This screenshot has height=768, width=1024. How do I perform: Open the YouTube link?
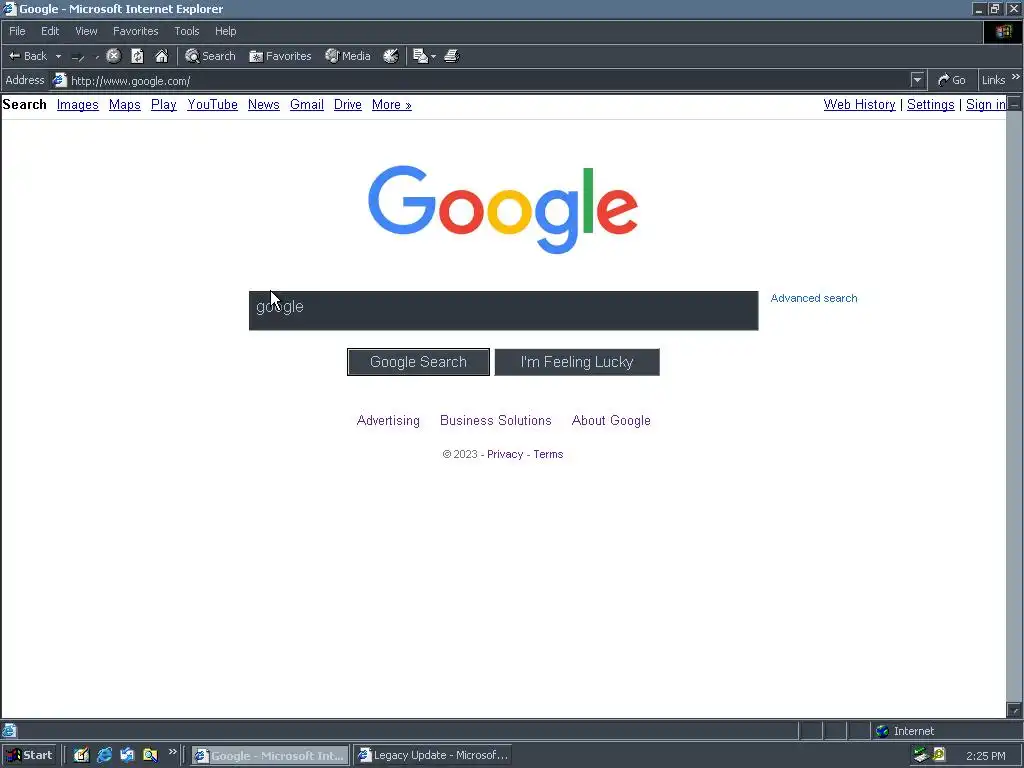212,104
